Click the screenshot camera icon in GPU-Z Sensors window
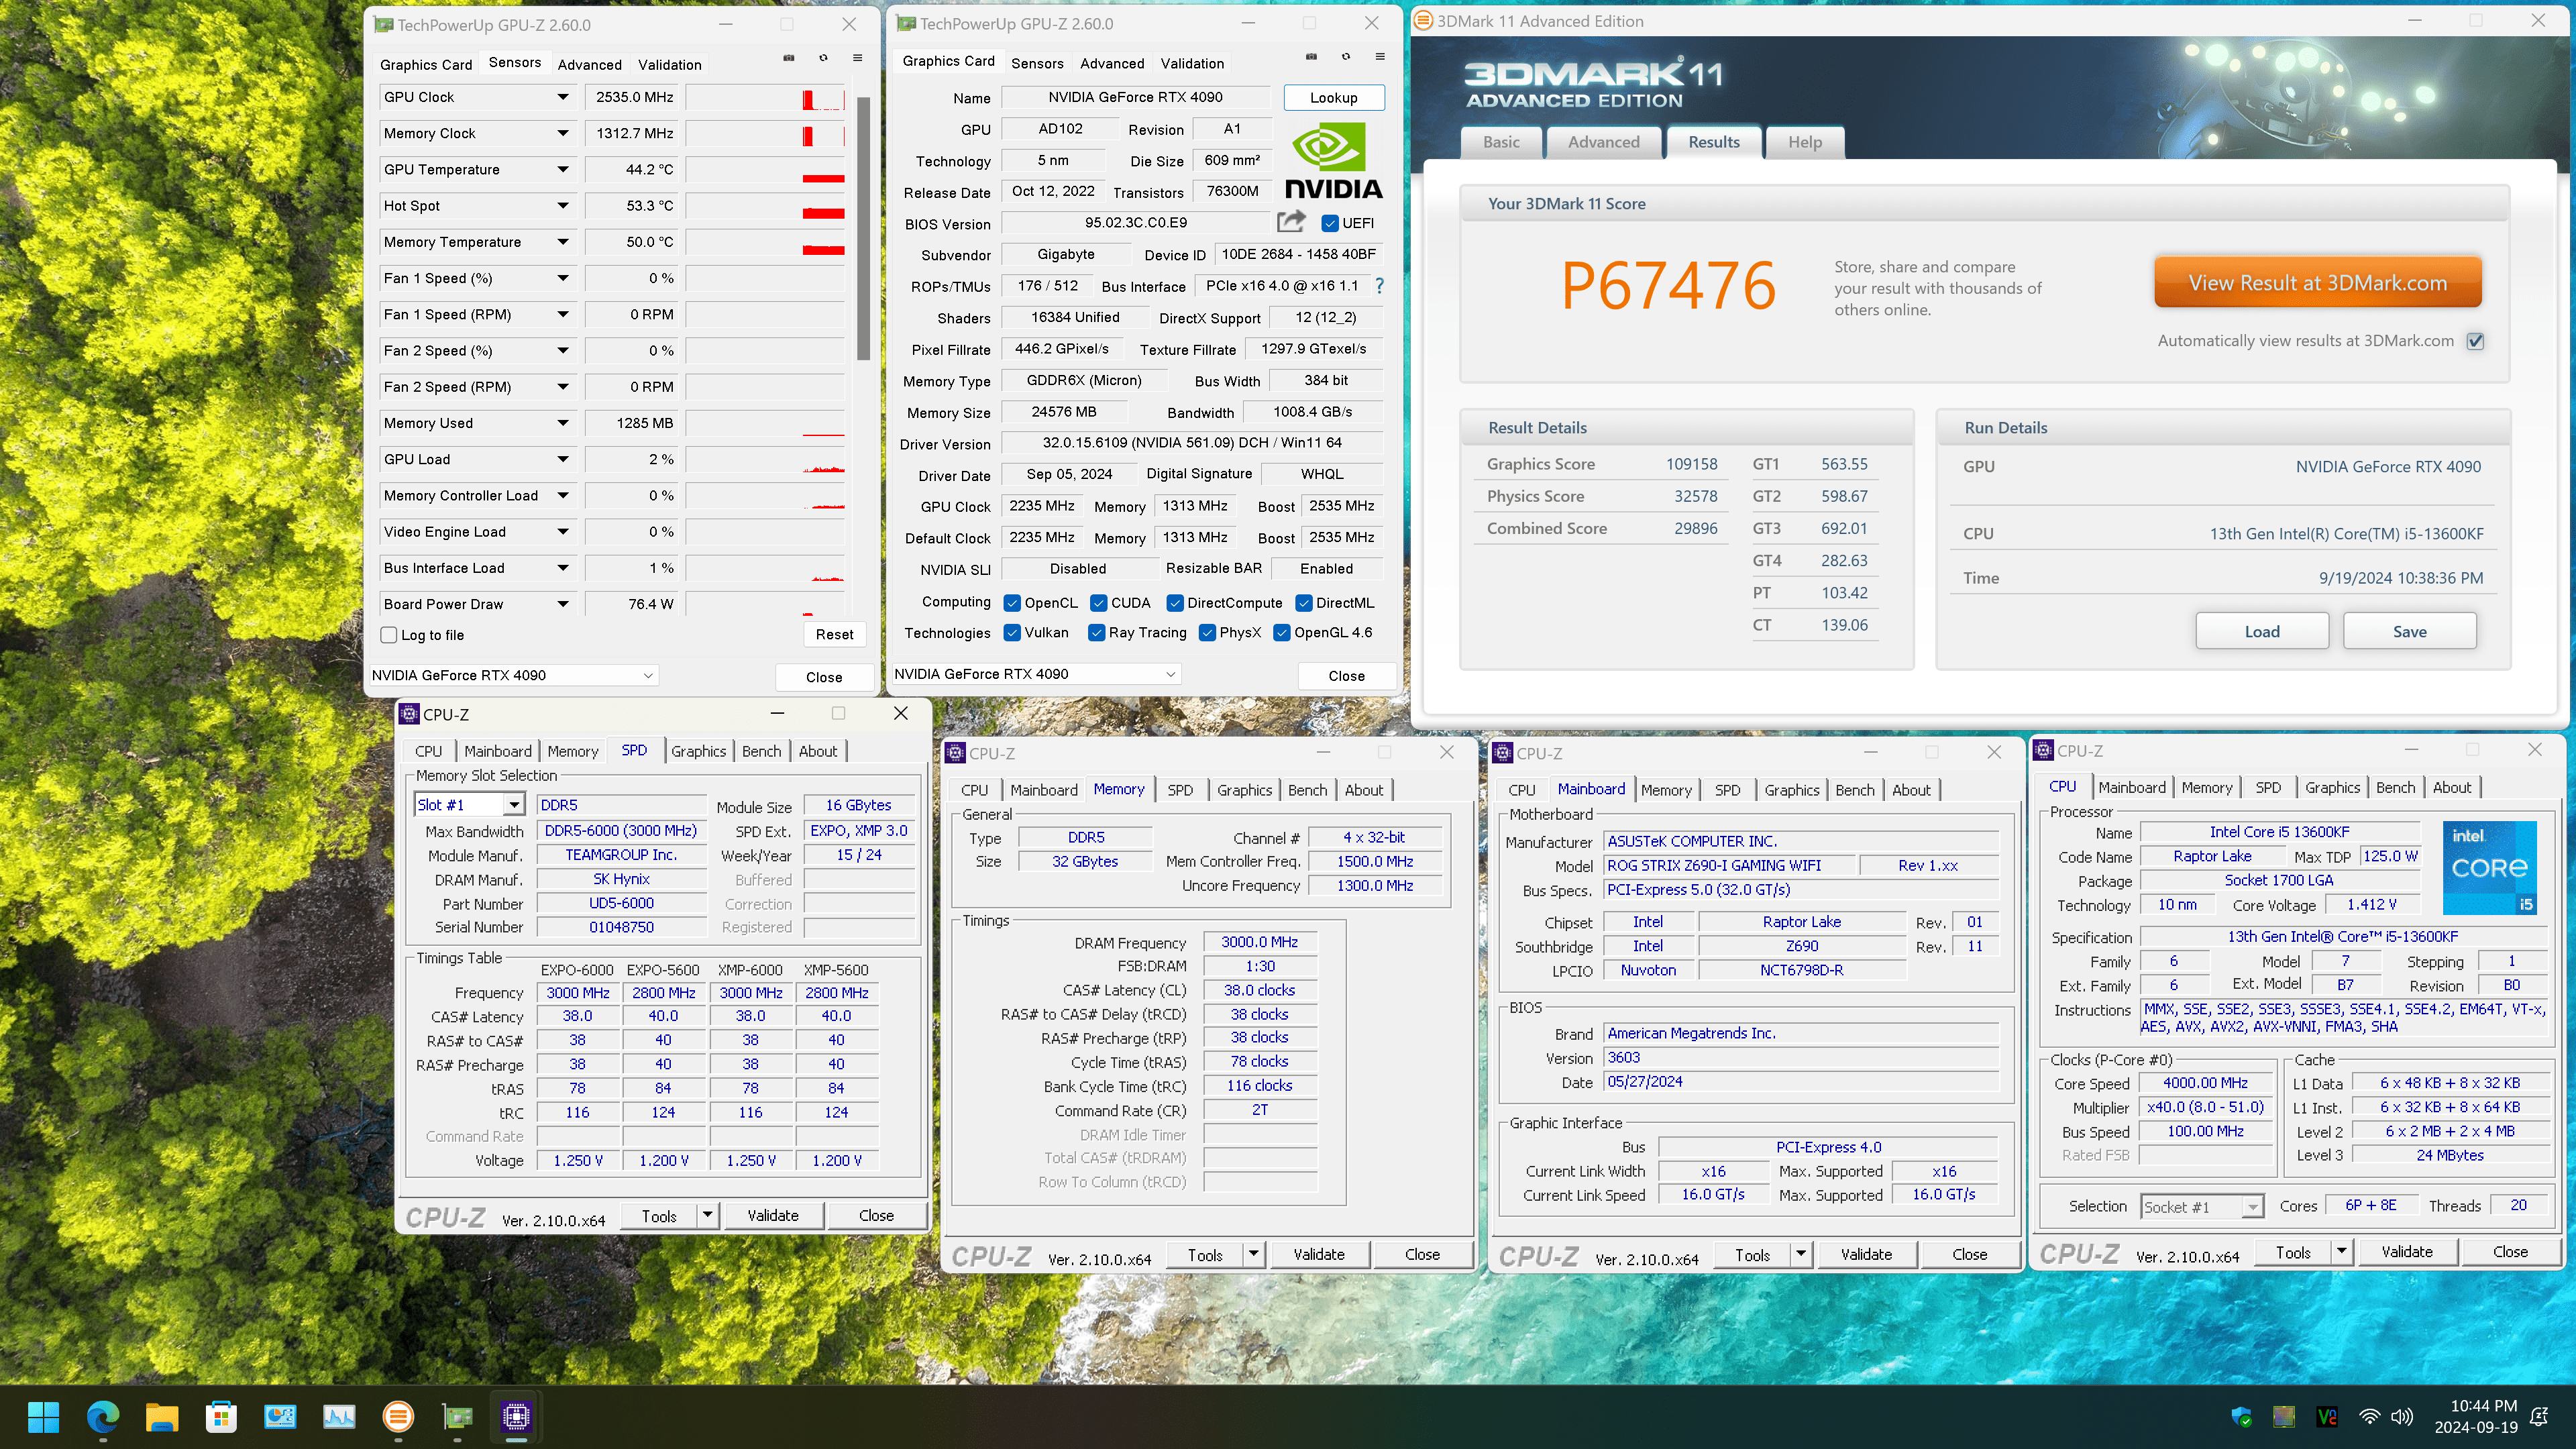 (x=788, y=59)
